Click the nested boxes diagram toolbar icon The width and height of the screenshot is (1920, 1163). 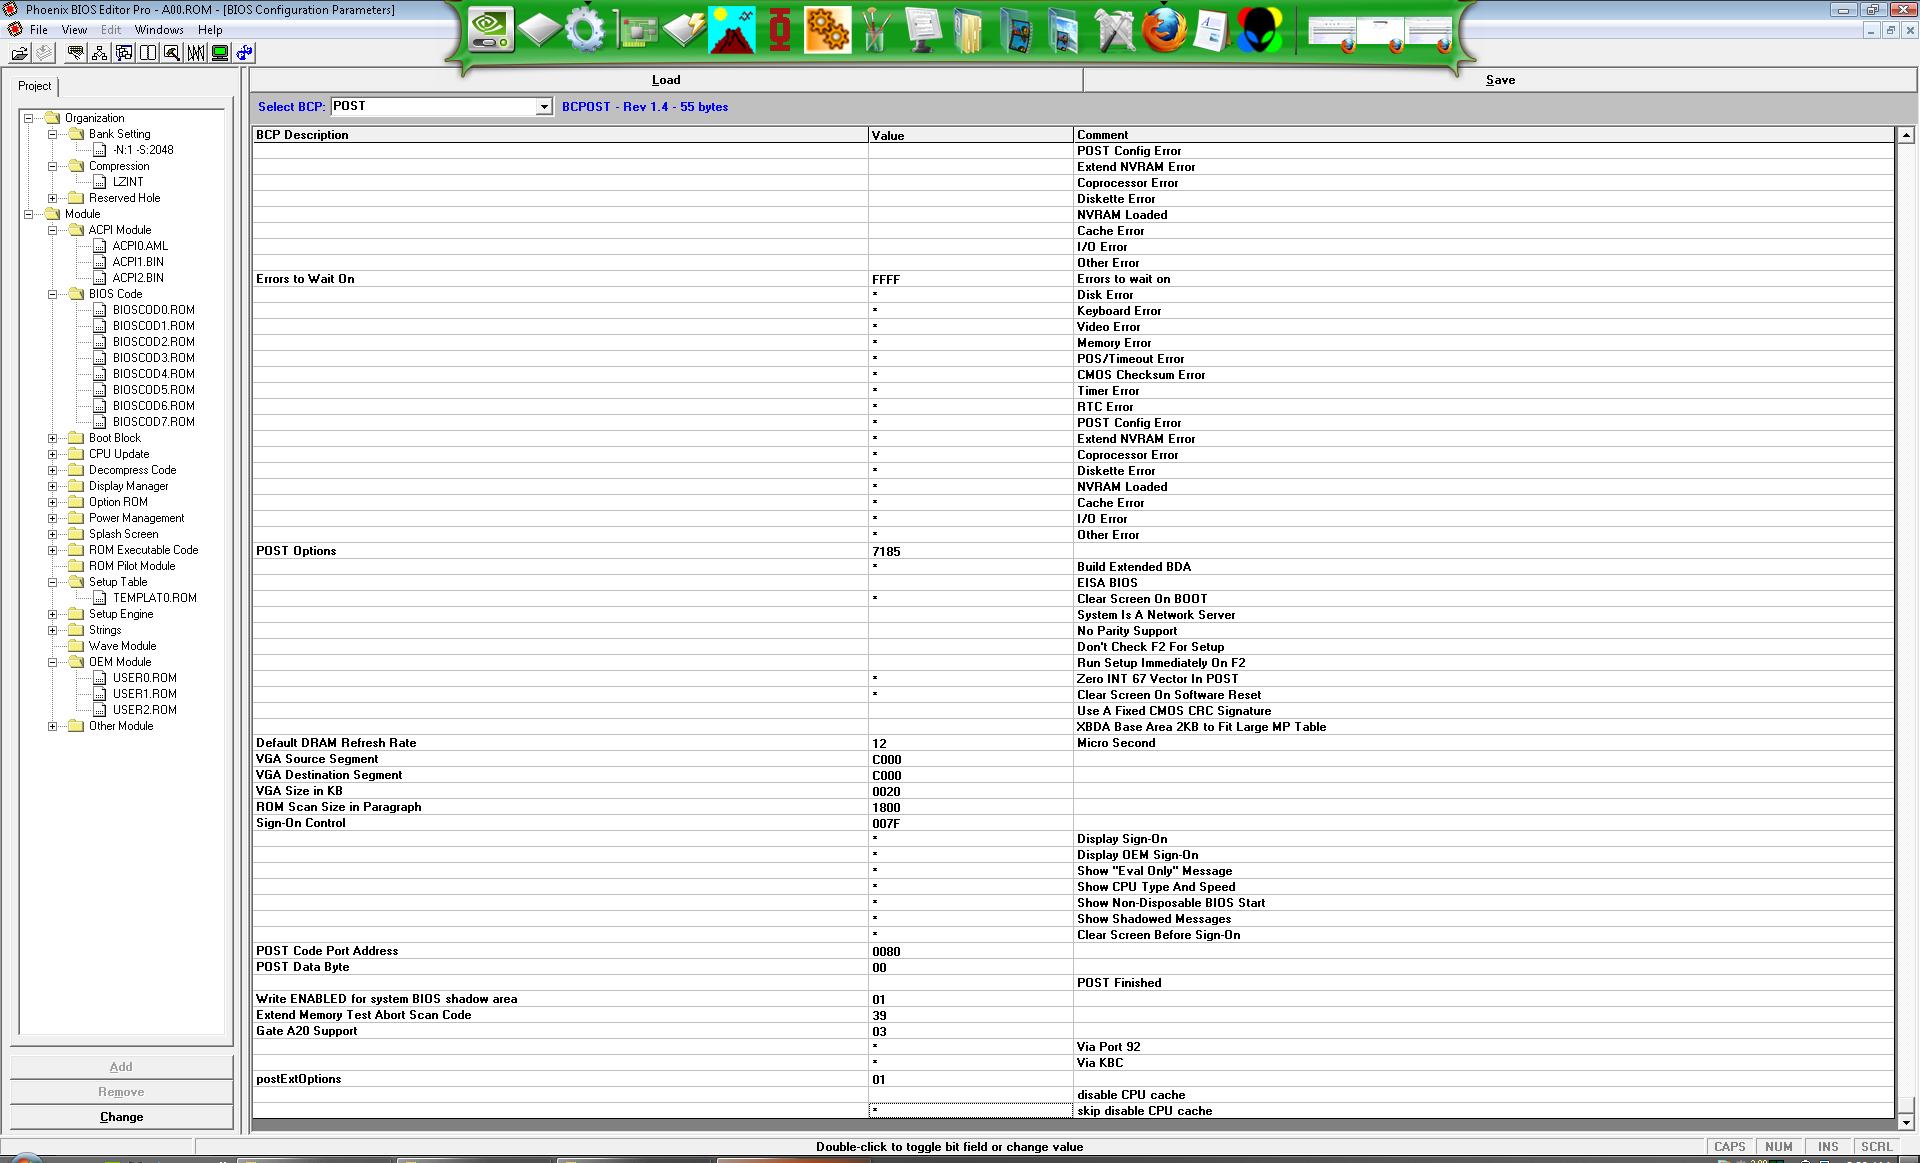[124, 53]
